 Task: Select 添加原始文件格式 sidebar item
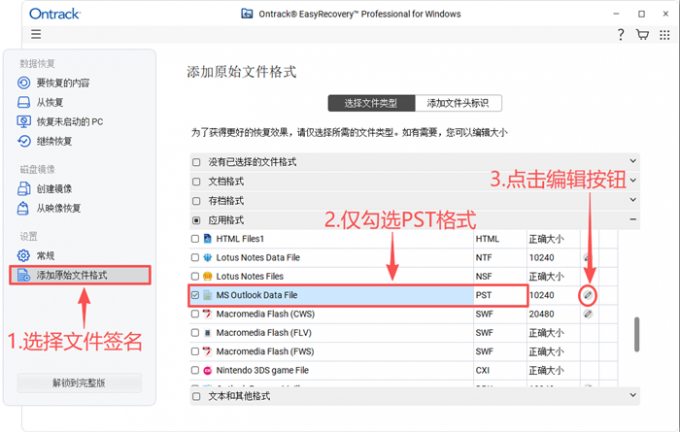[x=80, y=275]
